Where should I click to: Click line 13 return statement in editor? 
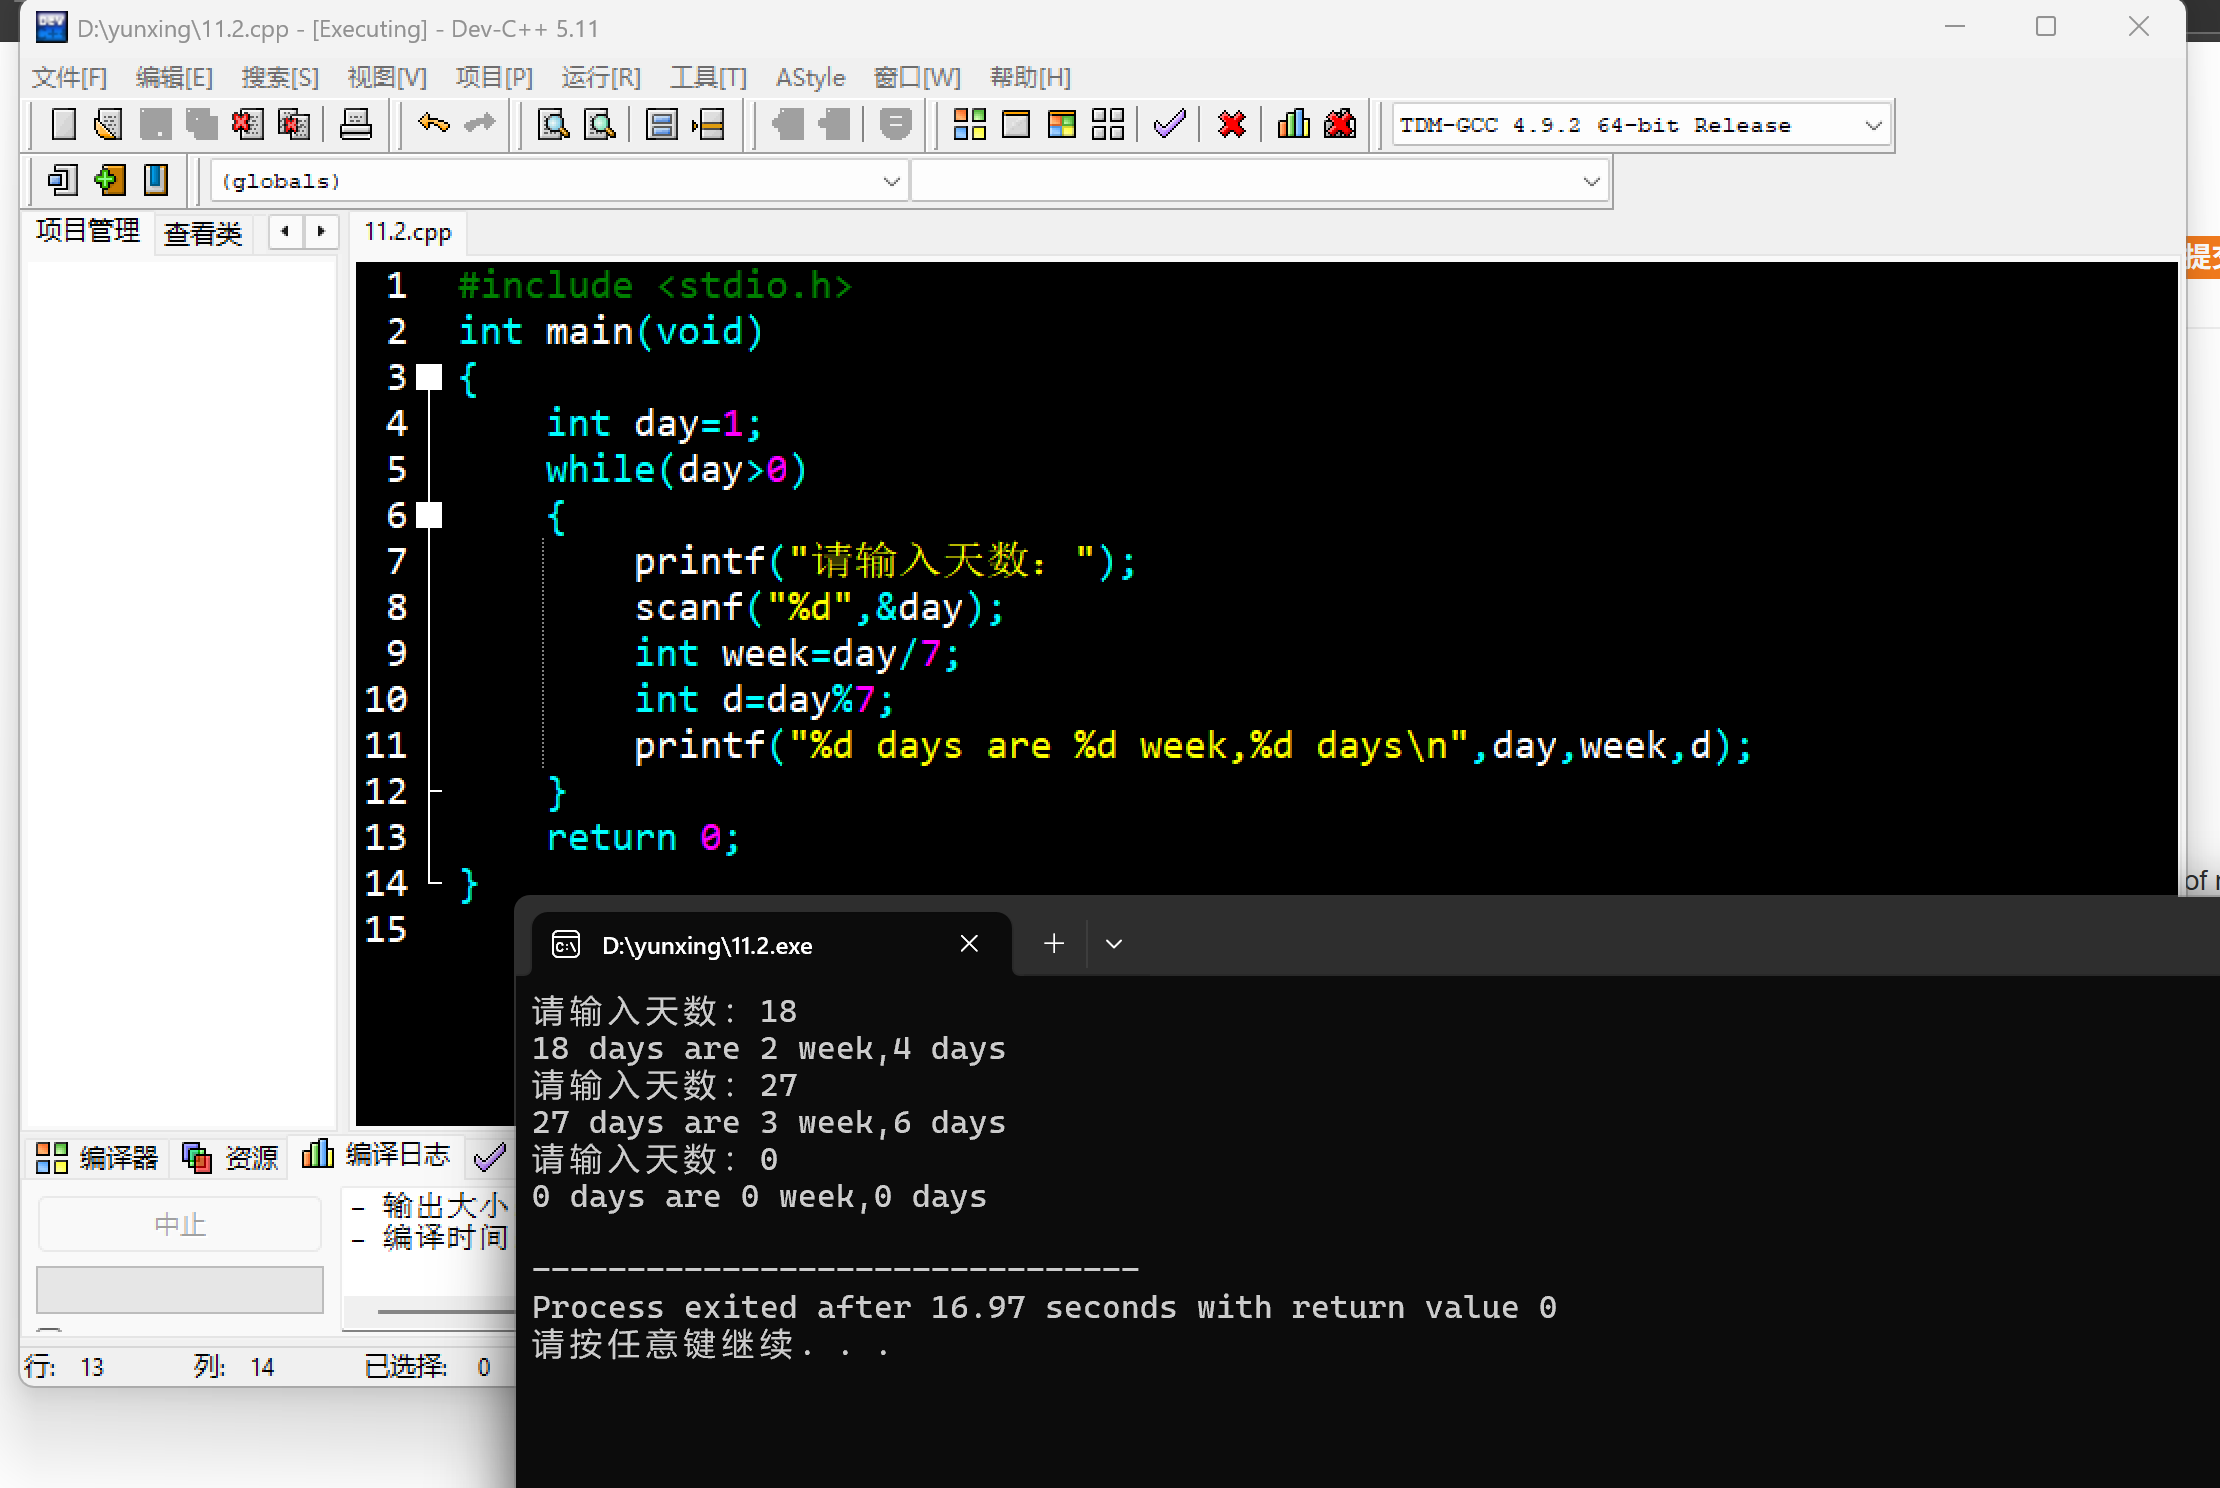click(x=642, y=838)
